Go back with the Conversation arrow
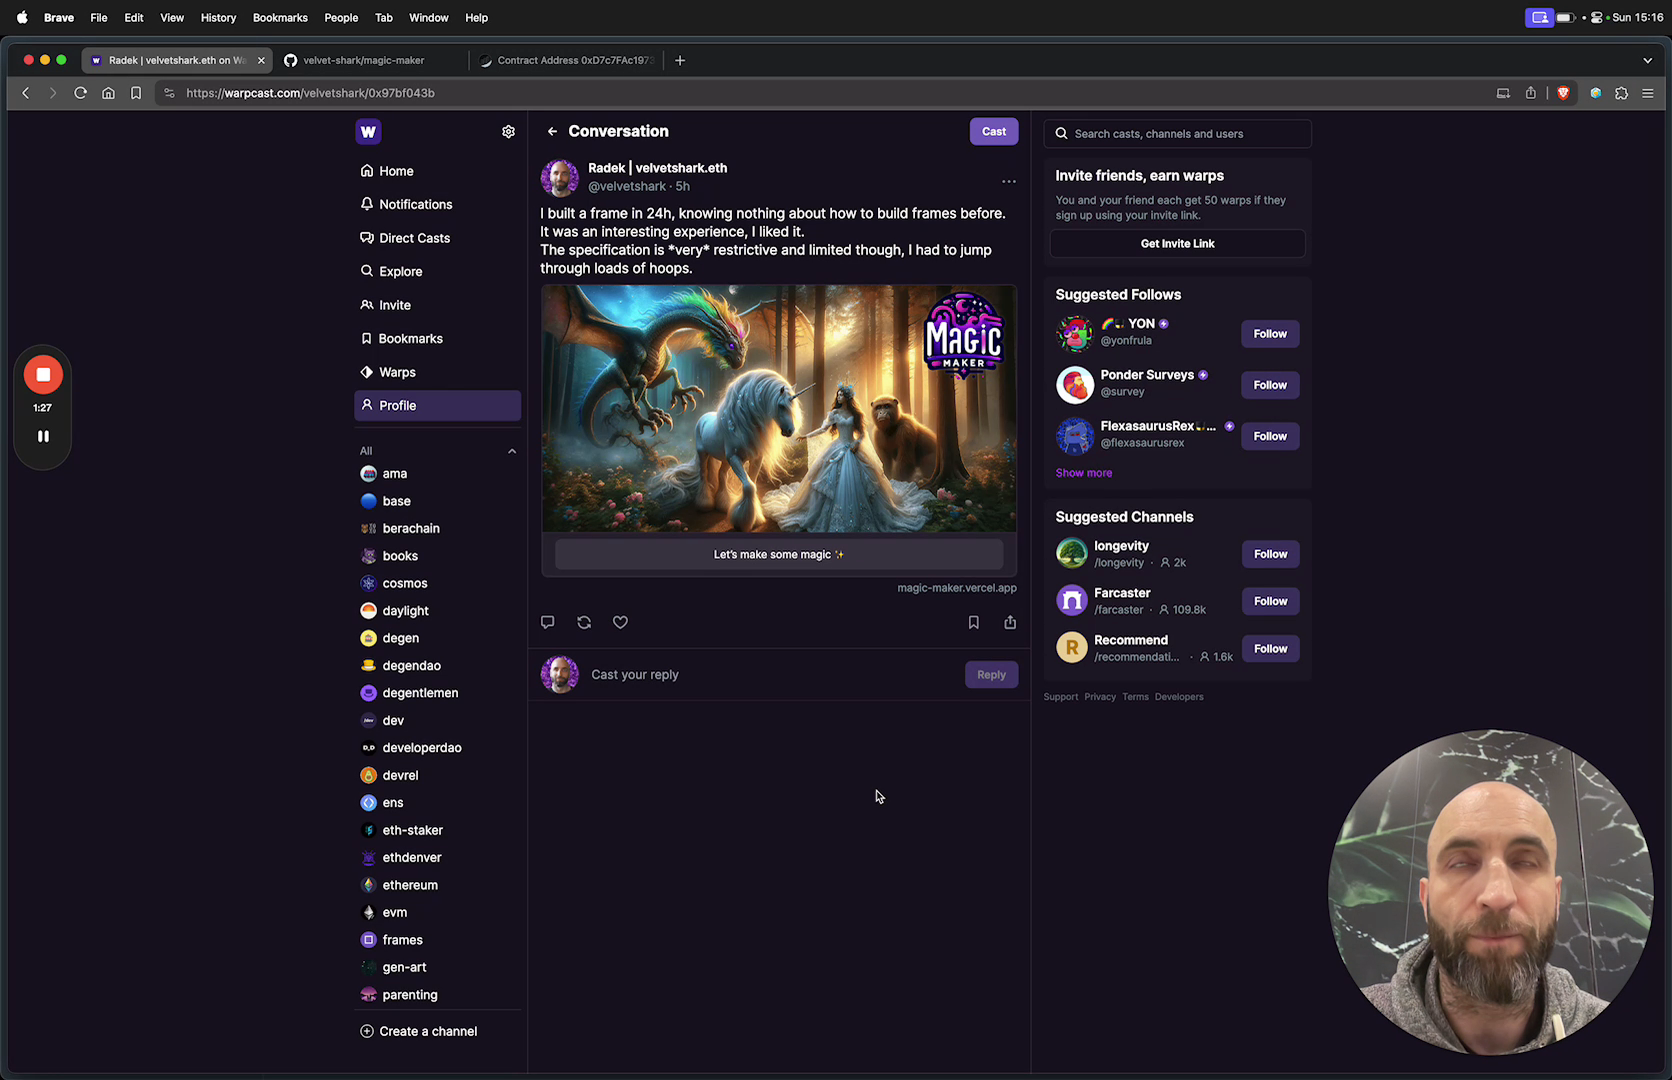The width and height of the screenshot is (1672, 1080). pyautogui.click(x=552, y=131)
